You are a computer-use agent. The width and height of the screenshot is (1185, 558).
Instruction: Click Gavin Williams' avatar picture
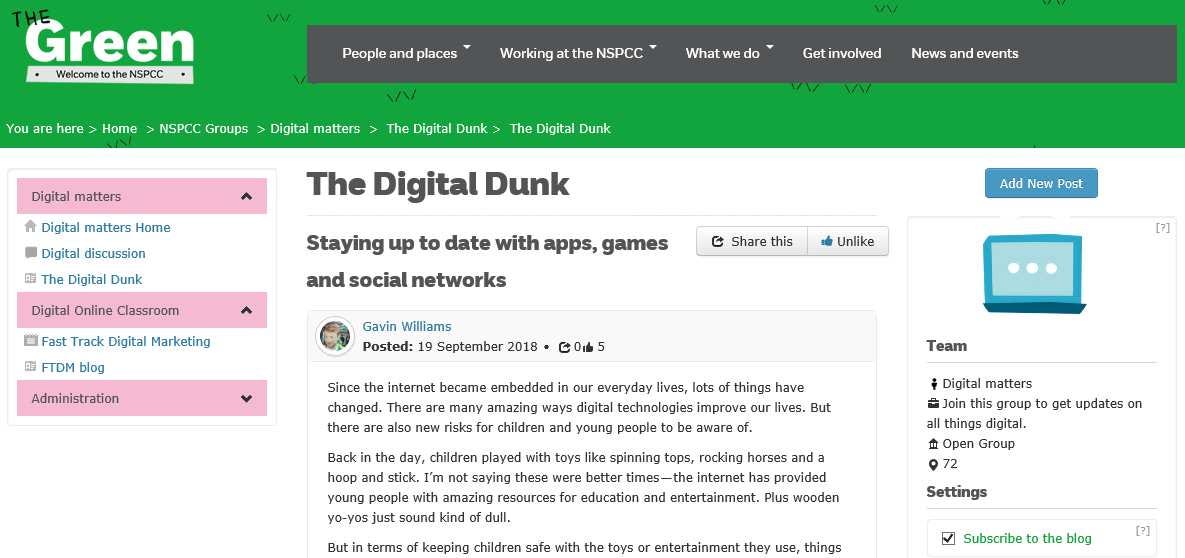point(335,336)
